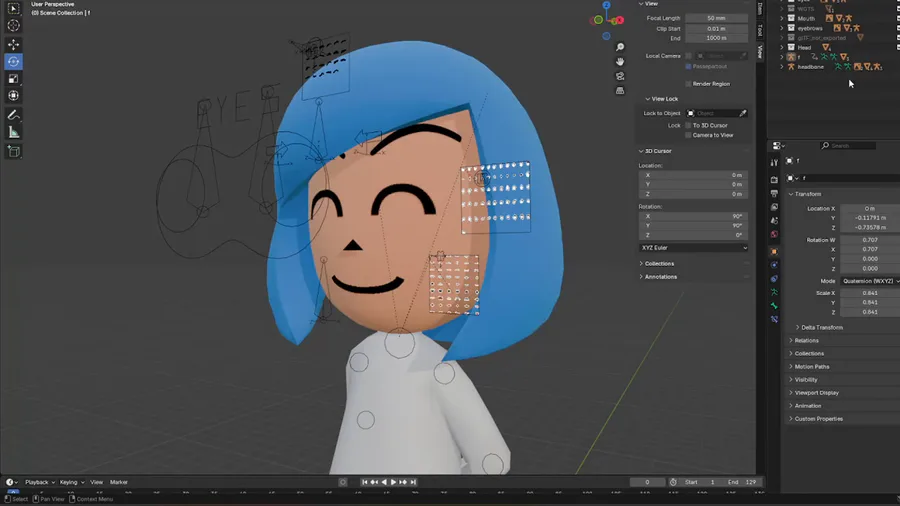The width and height of the screenshot is (900, 506).
Task: Select the Annotate tool
Action: pyautogui.click(x=13, y=115)
